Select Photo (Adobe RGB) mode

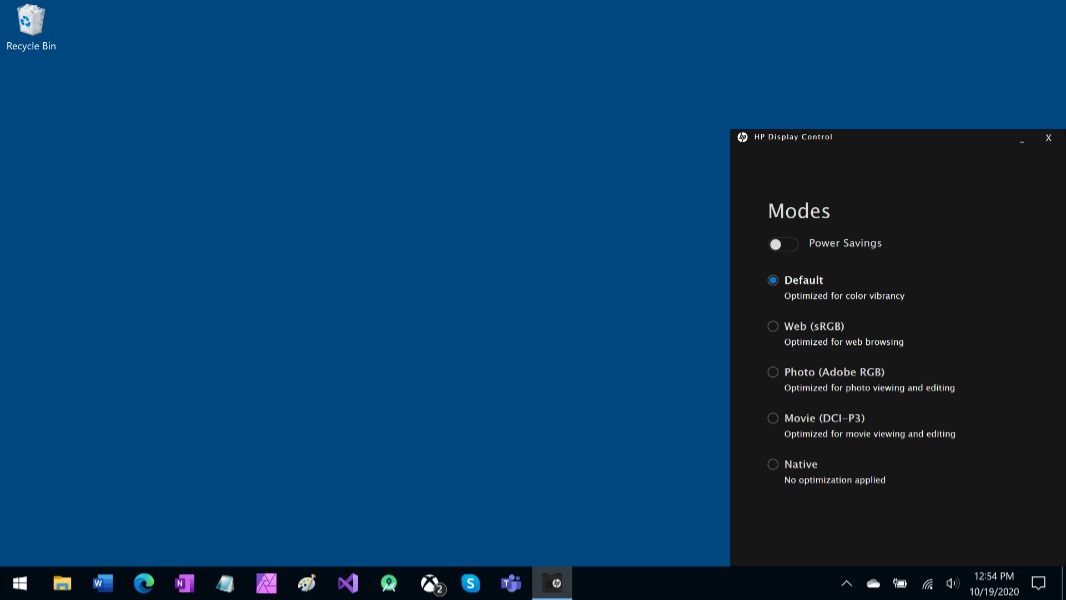click(773, 372)
